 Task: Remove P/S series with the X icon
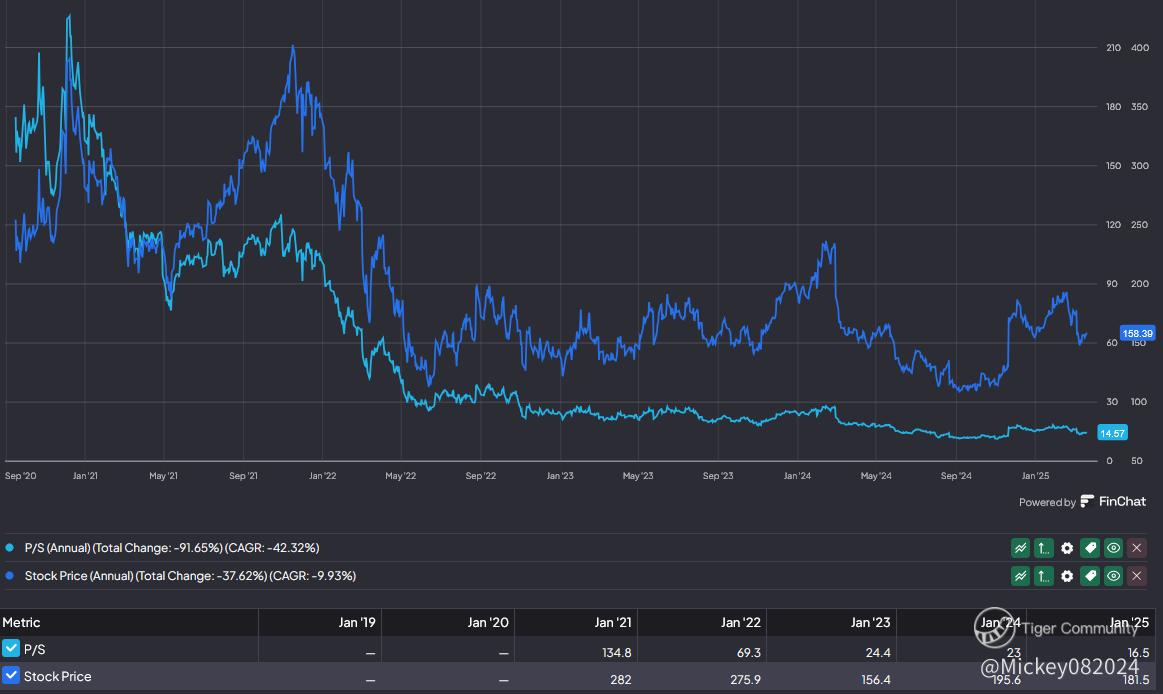1136,548
